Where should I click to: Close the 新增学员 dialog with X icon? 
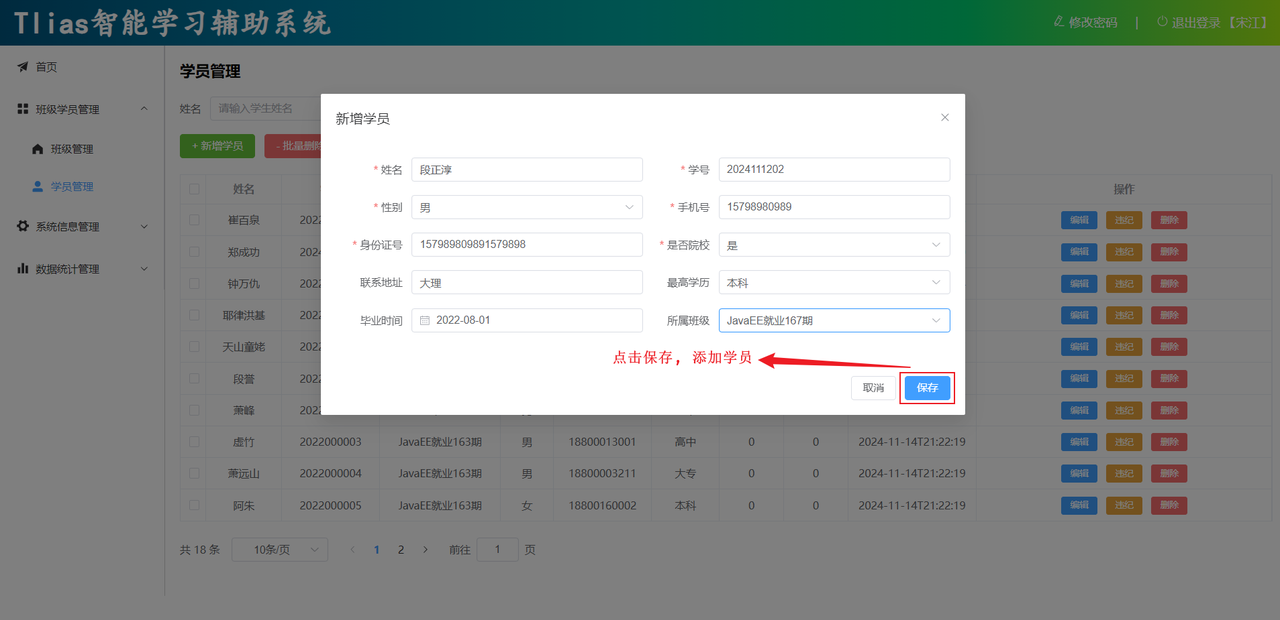click(x=945, y=118)
